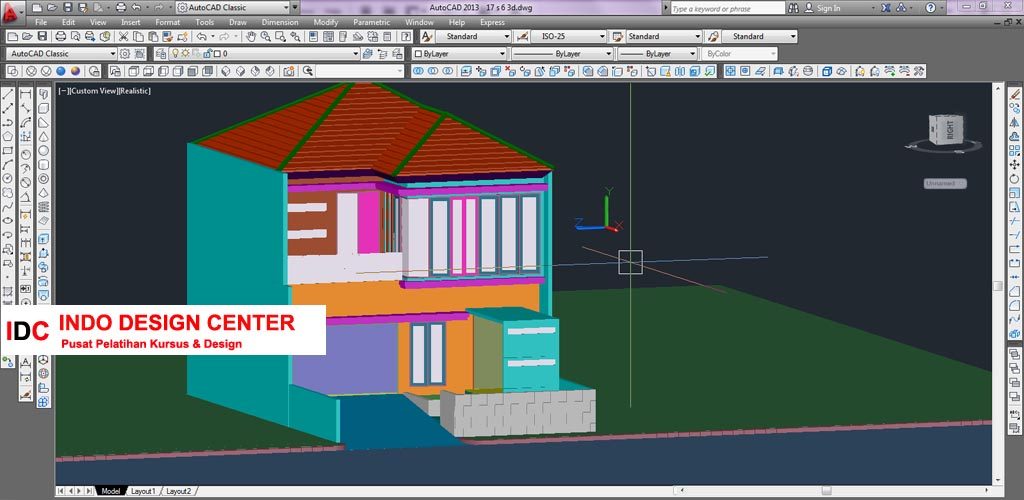Click the Create Camera icon
Viewport: 1024px width, 500px height.
coord(288,71)
